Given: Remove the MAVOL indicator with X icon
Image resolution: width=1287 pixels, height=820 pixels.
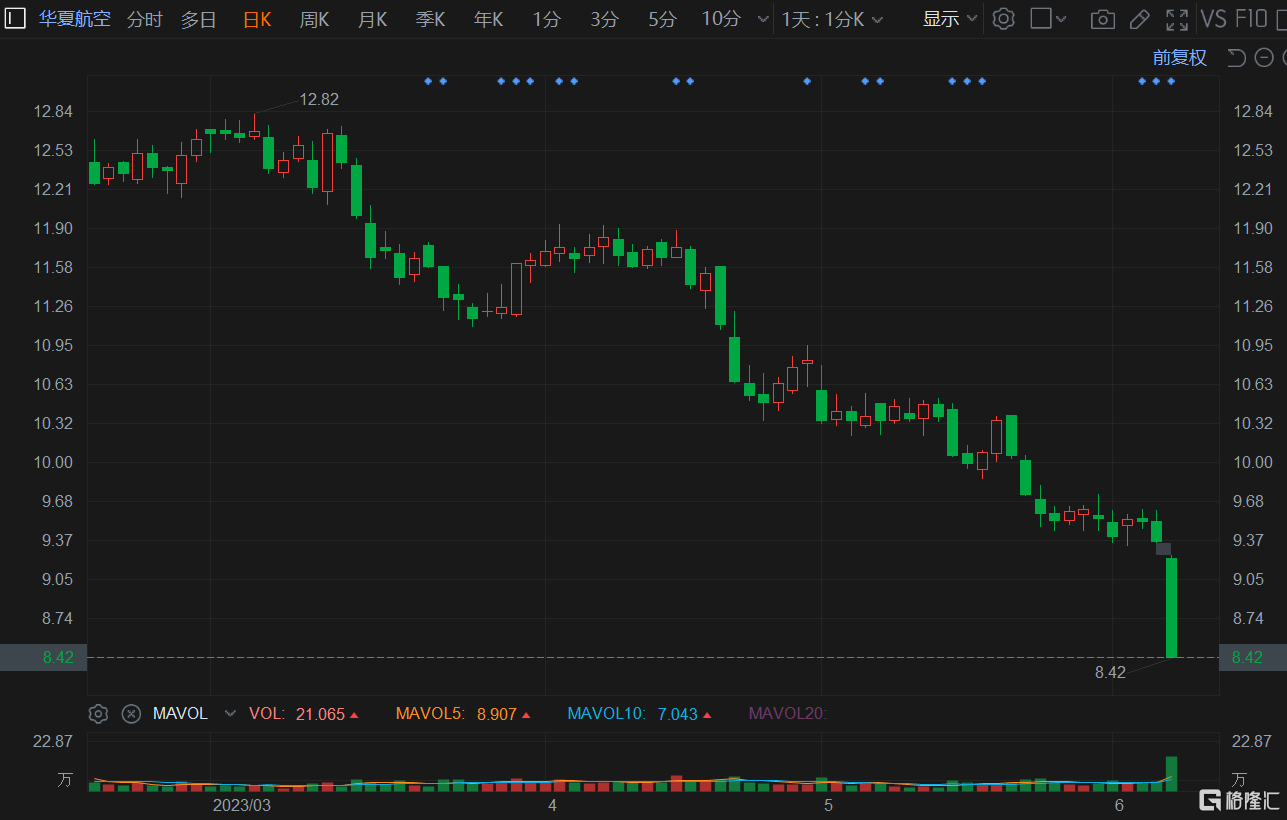Looking at the screenshot, I should 131,714.
